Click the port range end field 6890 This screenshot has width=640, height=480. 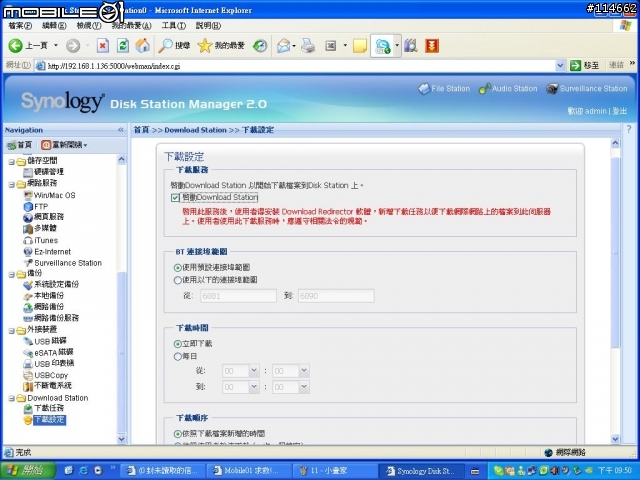click(336, 296)
